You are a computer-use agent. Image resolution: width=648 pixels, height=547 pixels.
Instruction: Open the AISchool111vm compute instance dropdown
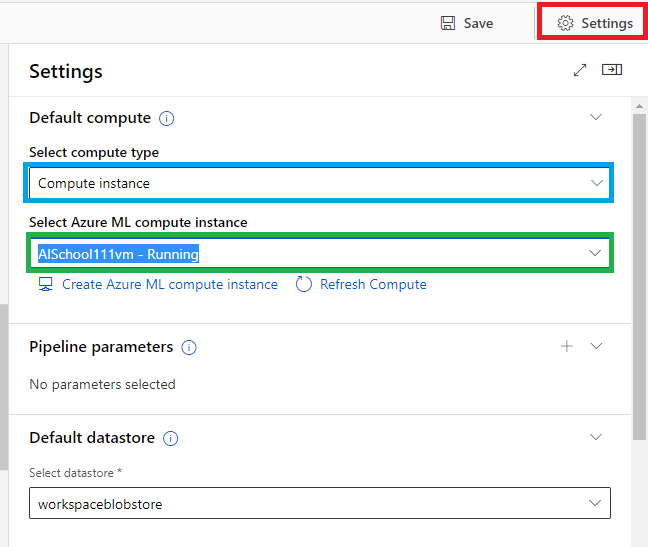[x=319, y=253]
